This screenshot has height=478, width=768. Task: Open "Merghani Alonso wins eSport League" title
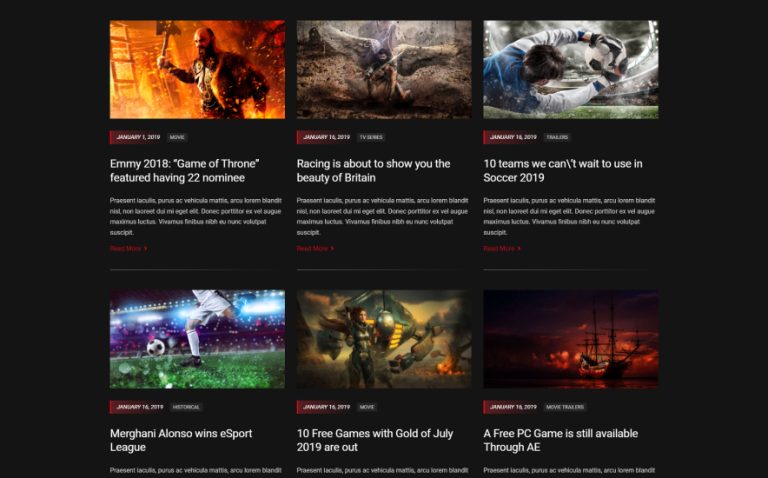click(181, 440)
